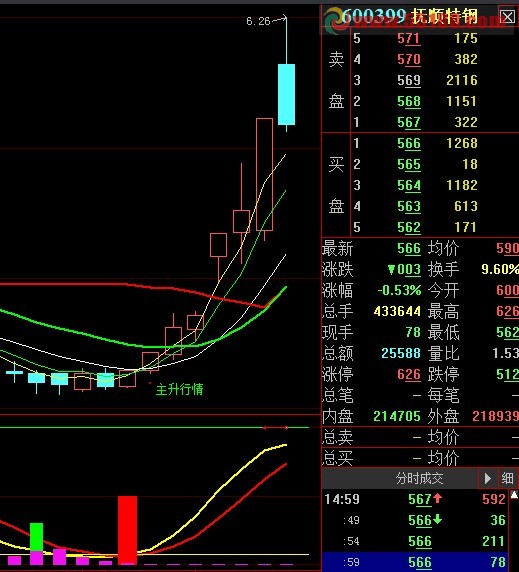Click 外盘 value 218939

pos(496,416)
